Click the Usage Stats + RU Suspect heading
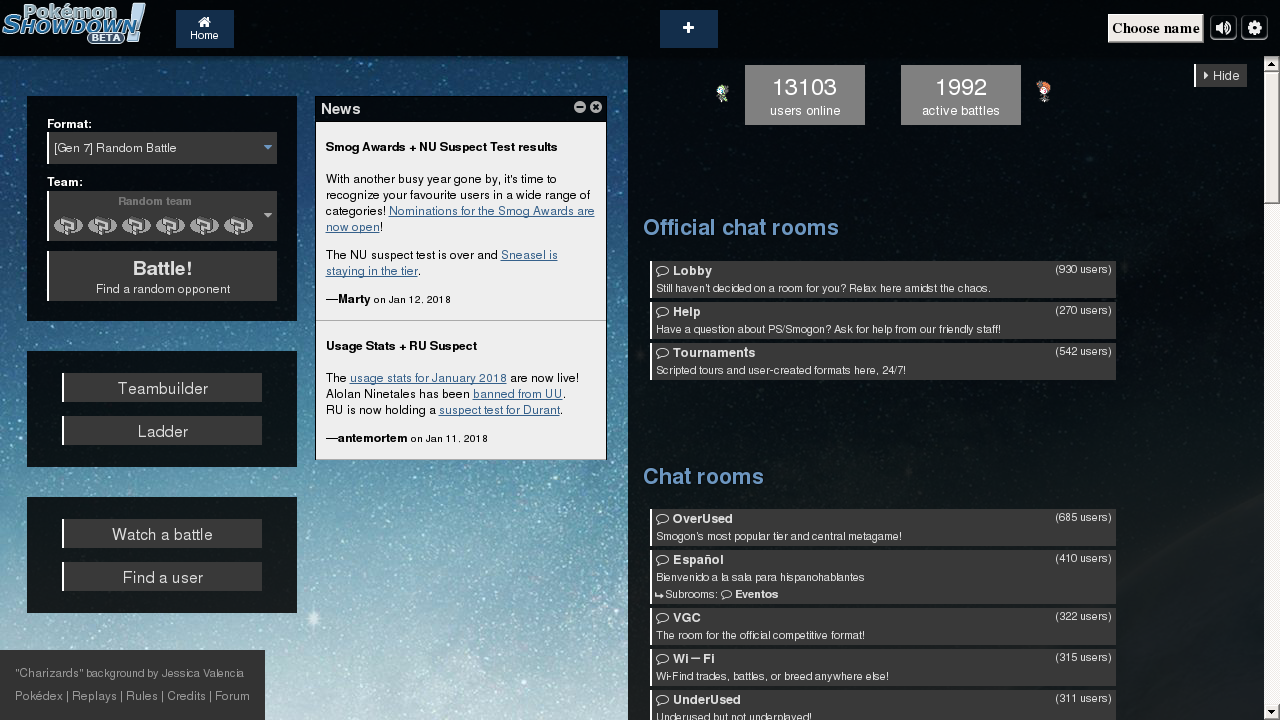1280x720 pixels. pos(401,346)
